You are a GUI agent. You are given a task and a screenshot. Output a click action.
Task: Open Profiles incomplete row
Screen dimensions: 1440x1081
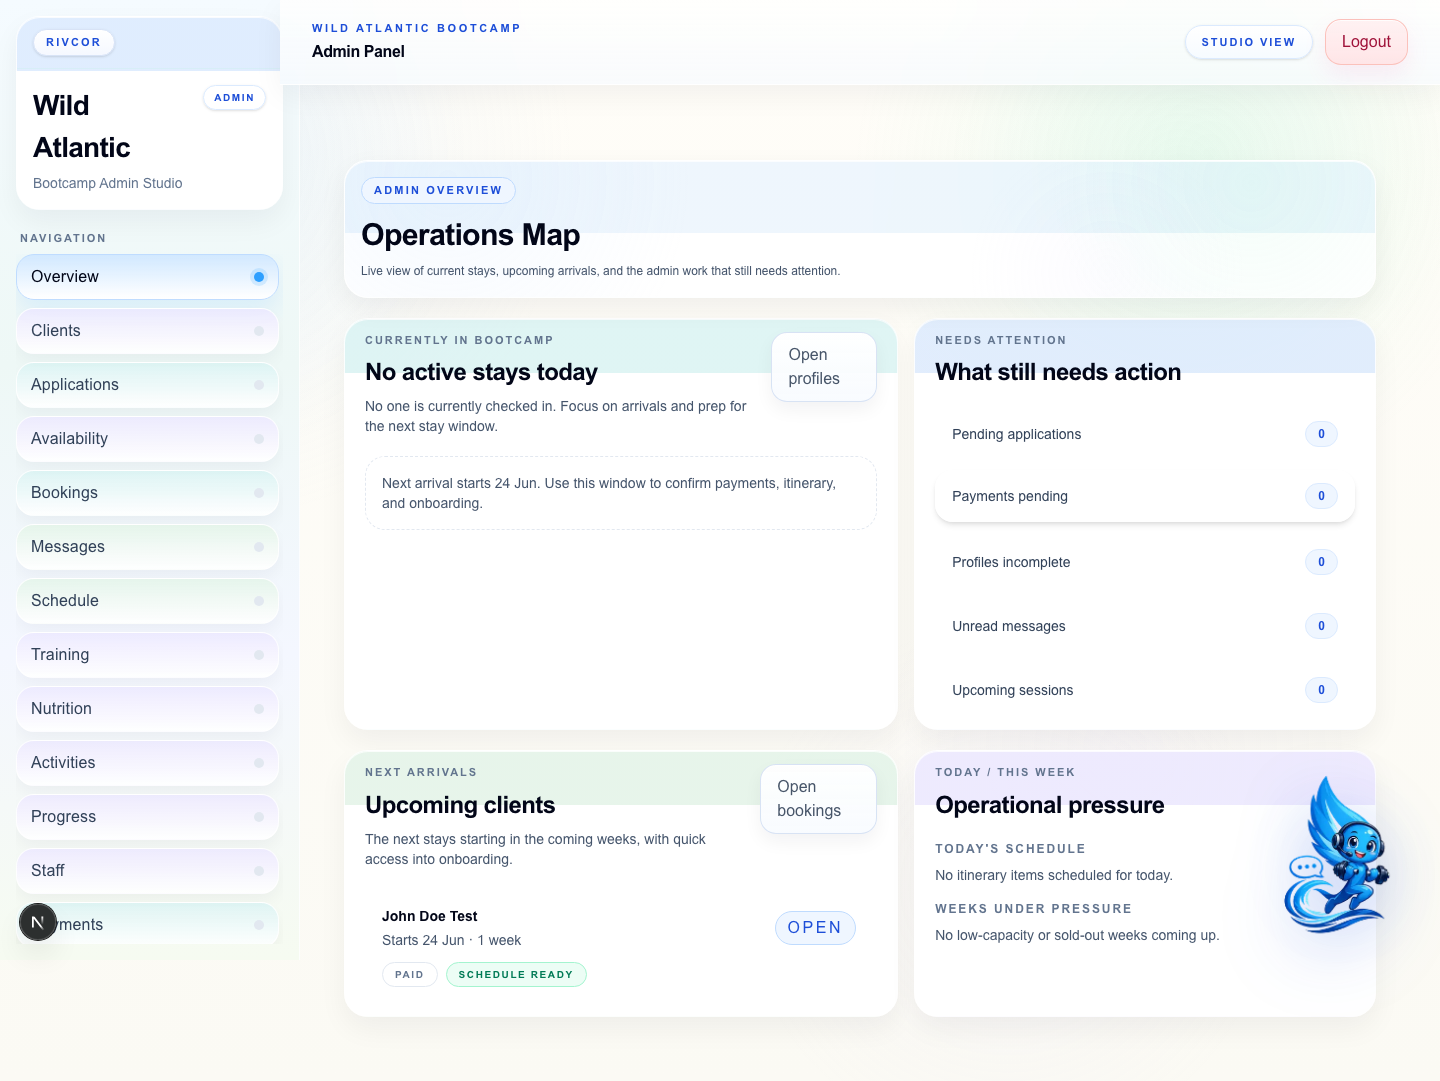tap(1144, 562)
